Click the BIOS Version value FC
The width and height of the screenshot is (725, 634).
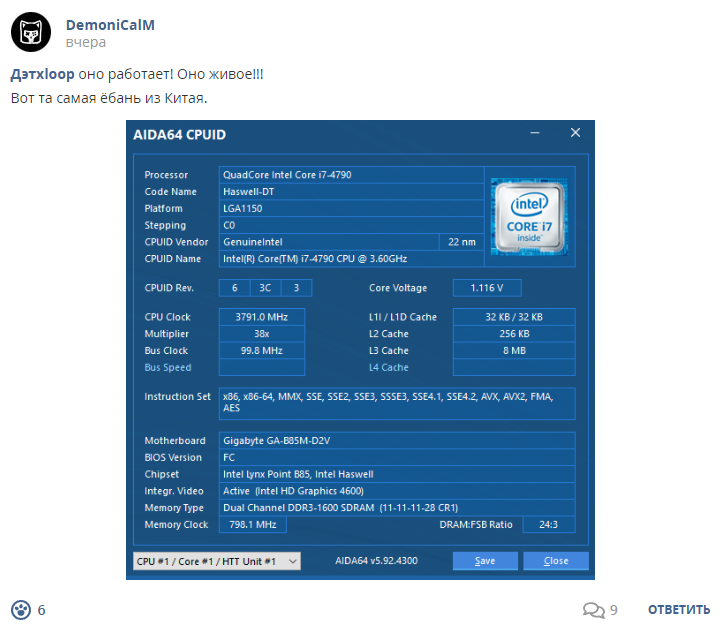click(x=397, y=457)
